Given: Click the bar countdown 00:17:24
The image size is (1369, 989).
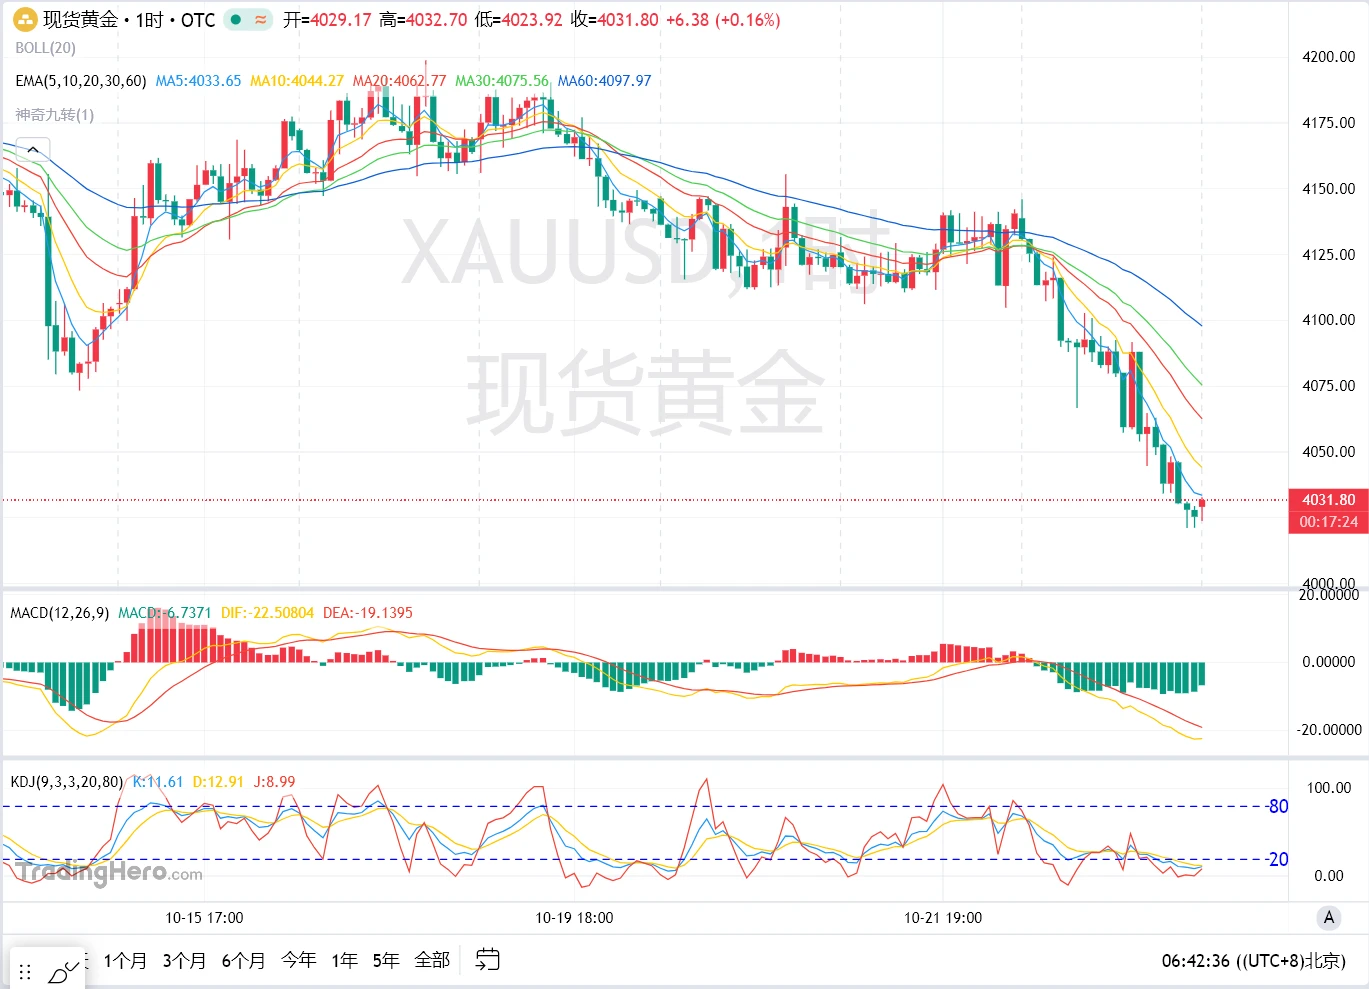Looking at the screenshot, I should [x=1328, y=522].
